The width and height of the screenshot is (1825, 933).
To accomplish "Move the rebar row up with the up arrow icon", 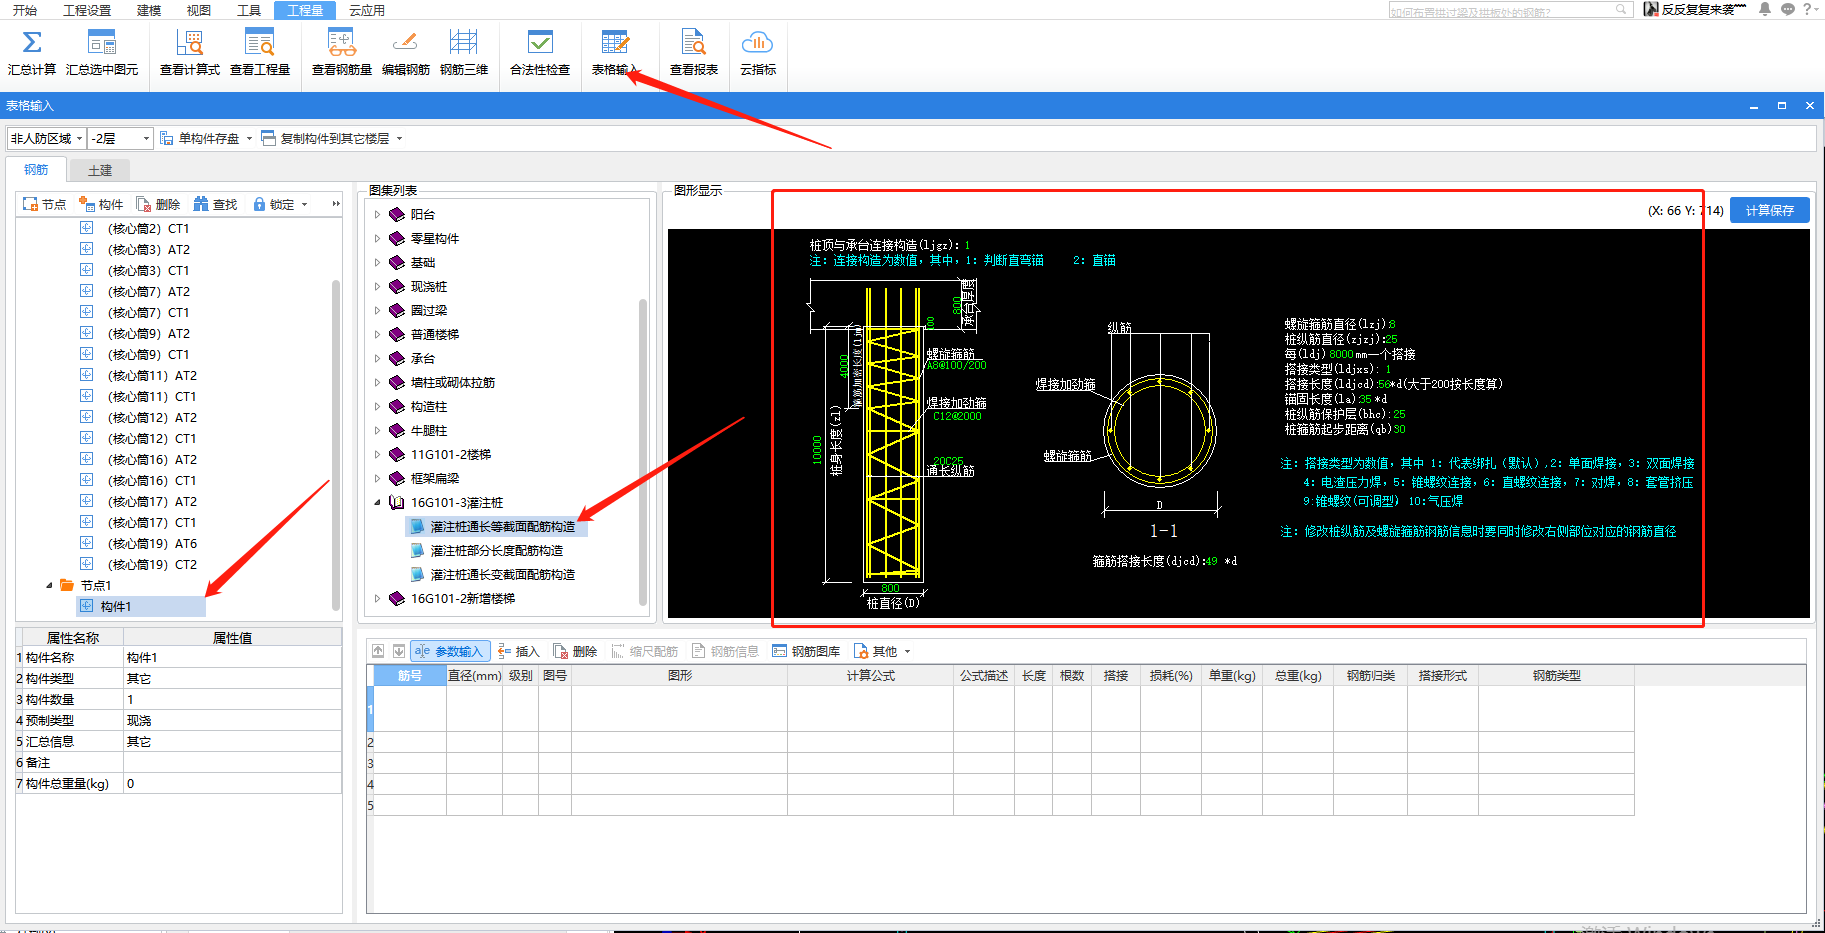I will coord(378,651).
